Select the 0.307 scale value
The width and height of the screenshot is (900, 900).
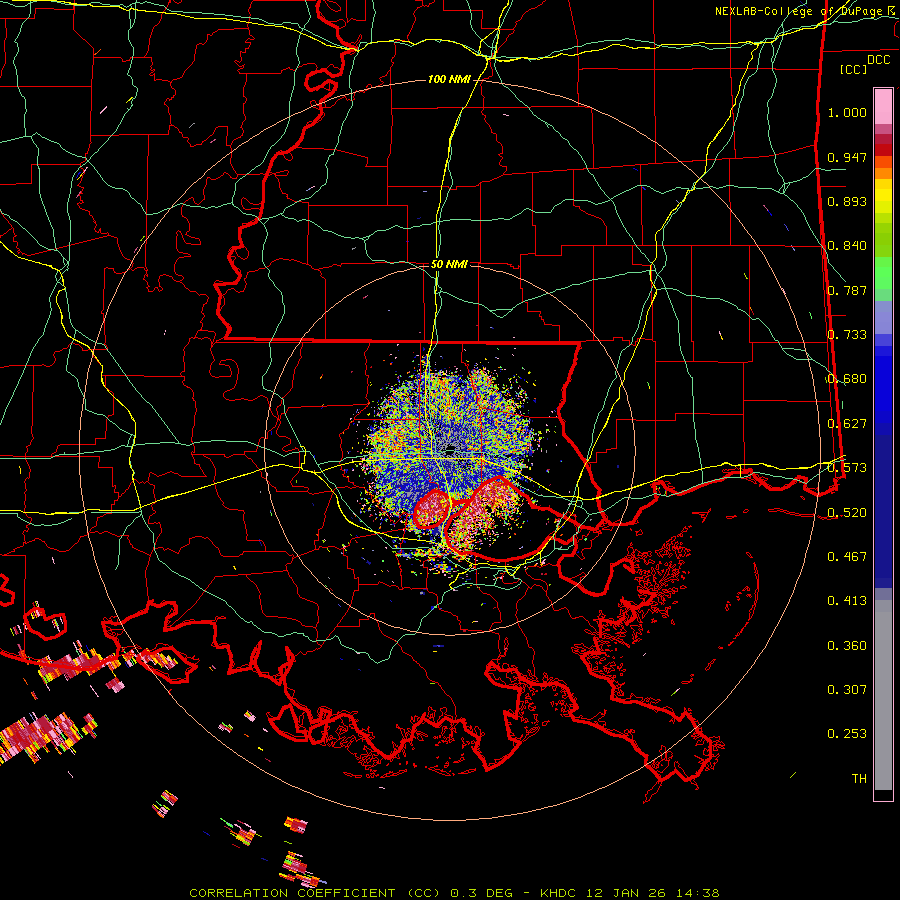click(847, 690)
